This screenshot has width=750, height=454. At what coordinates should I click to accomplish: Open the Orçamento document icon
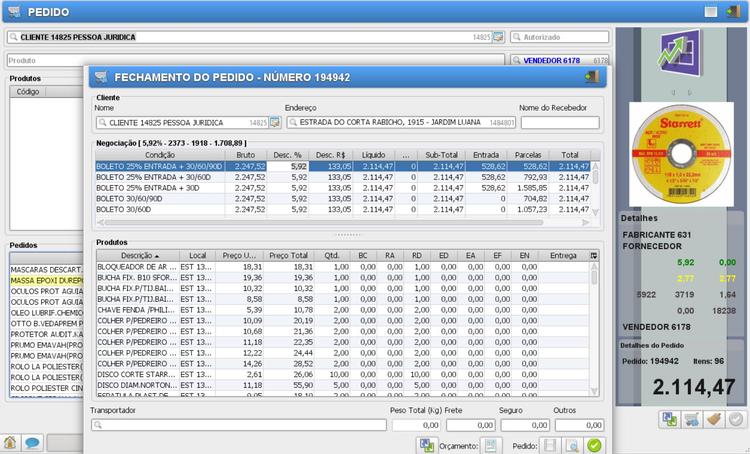489,445
